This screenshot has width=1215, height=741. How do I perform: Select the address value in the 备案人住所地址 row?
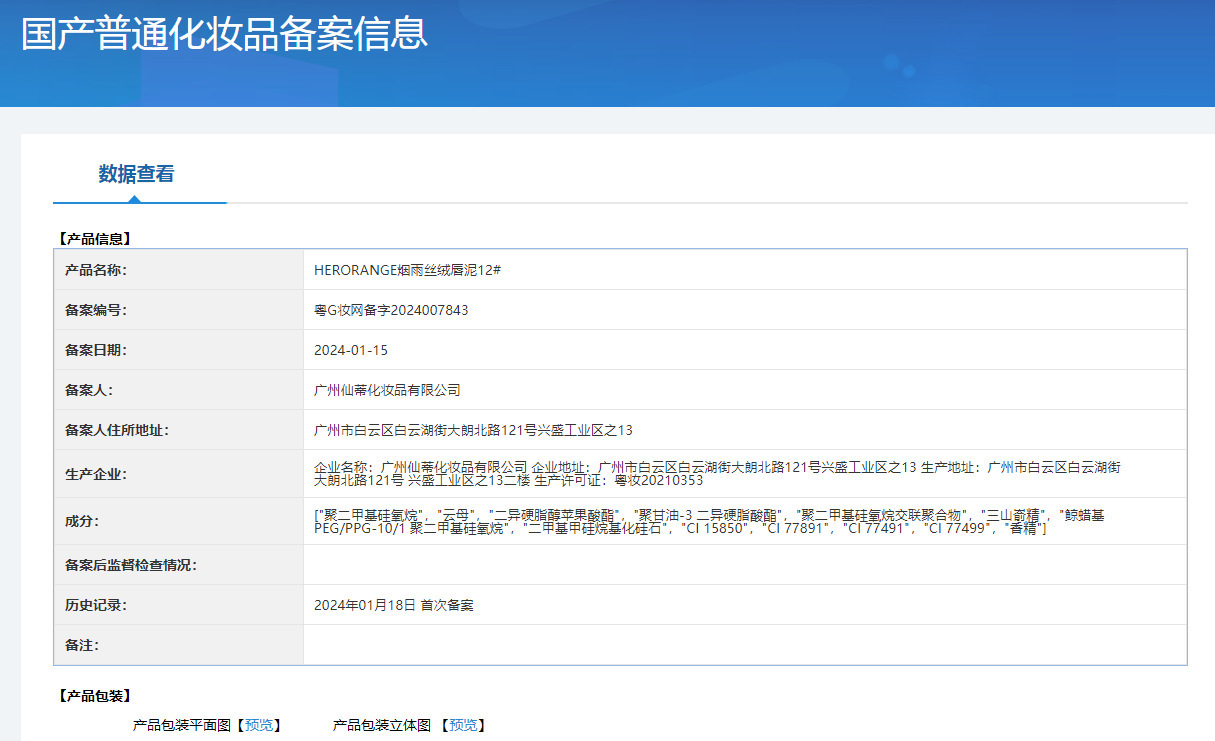point(473,430)
